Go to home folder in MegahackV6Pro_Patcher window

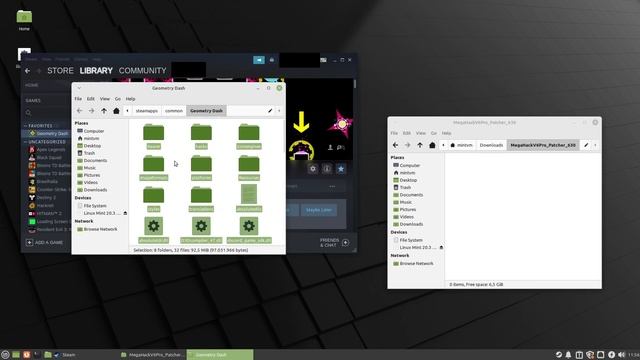[432, 145]
